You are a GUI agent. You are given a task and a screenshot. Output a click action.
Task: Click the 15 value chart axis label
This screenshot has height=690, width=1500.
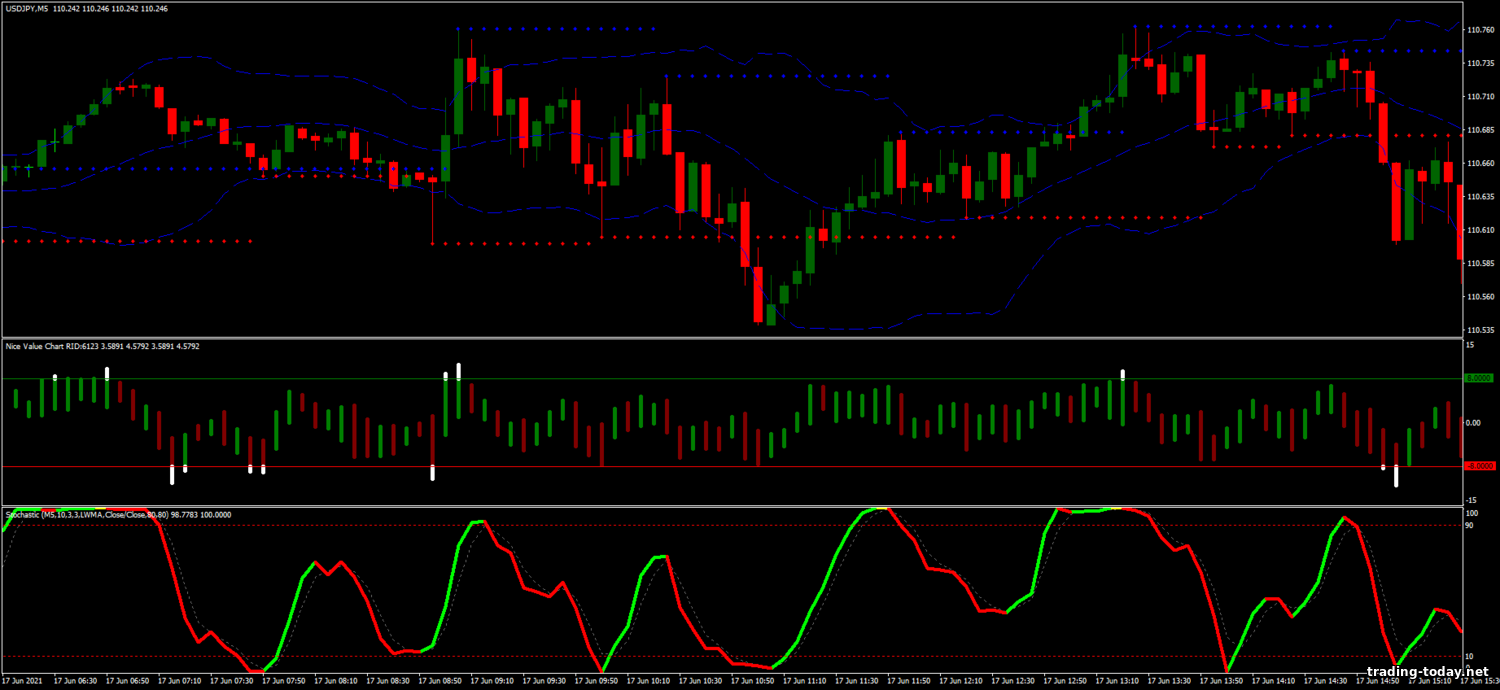click(x=1470, y=346)
